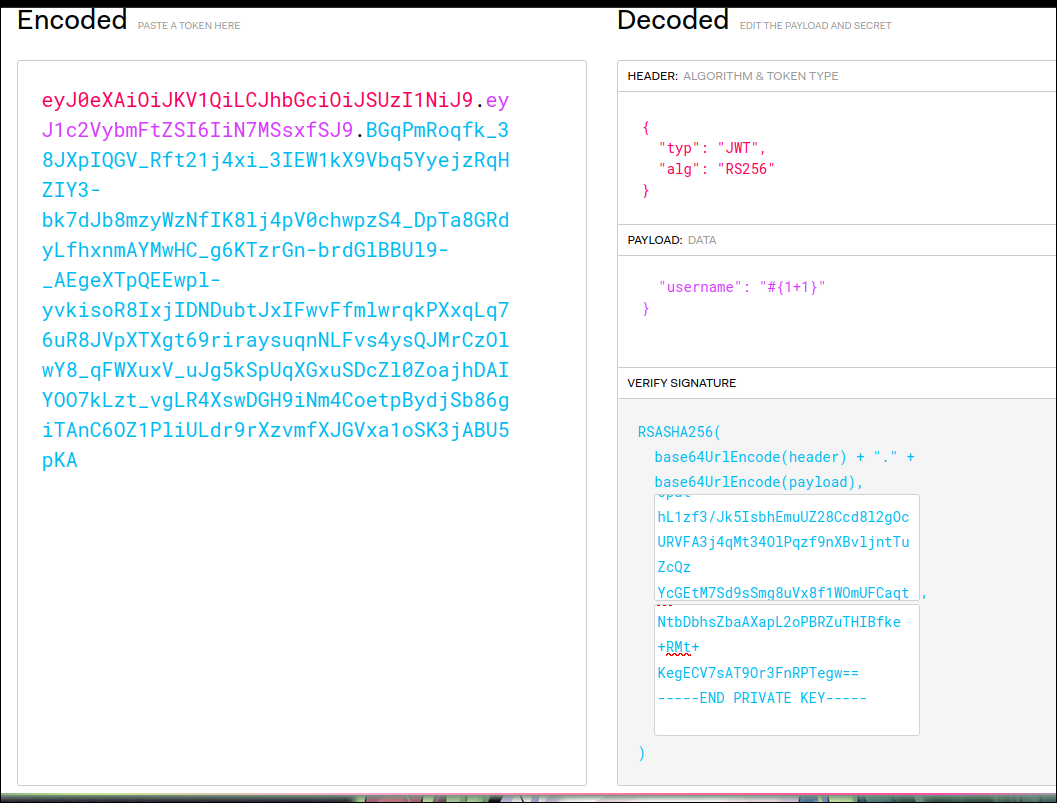Select the HEADER section title

click(x=652, y=76)
